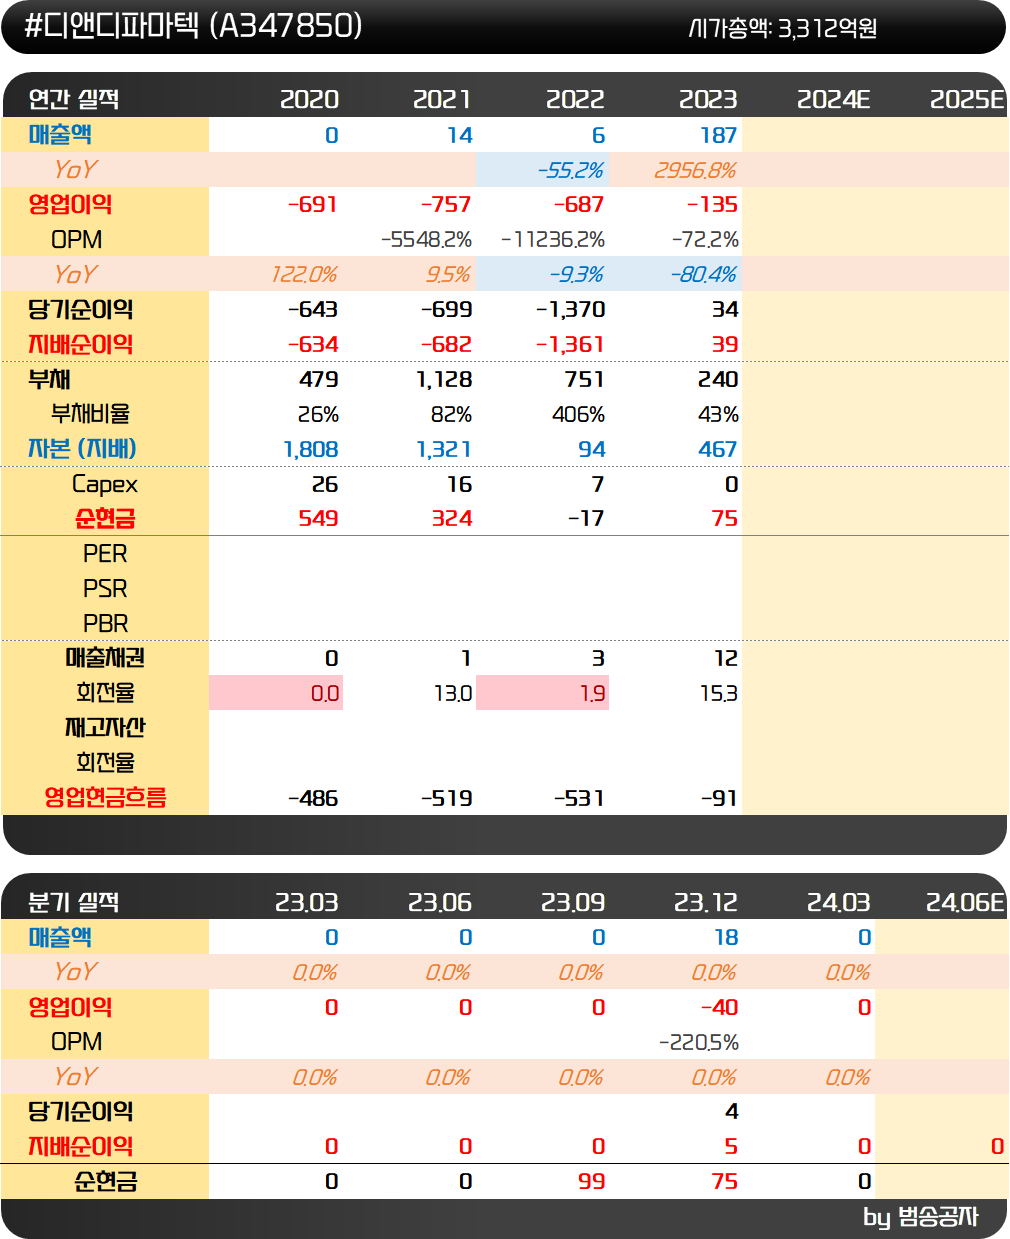Select the 연간 실적 header label
The height and width of the screenshot is (1239, 1010).
pyautogui.click(x=74, y=99)
